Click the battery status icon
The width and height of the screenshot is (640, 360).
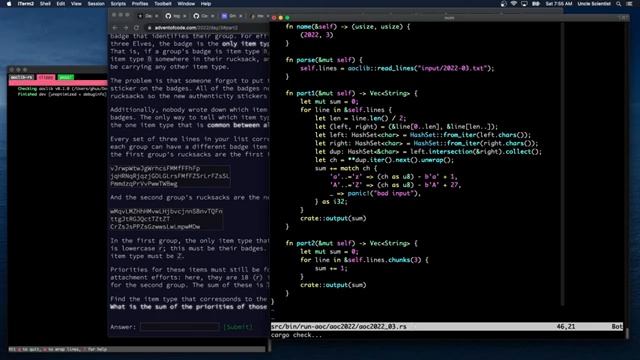pos(536,4)
